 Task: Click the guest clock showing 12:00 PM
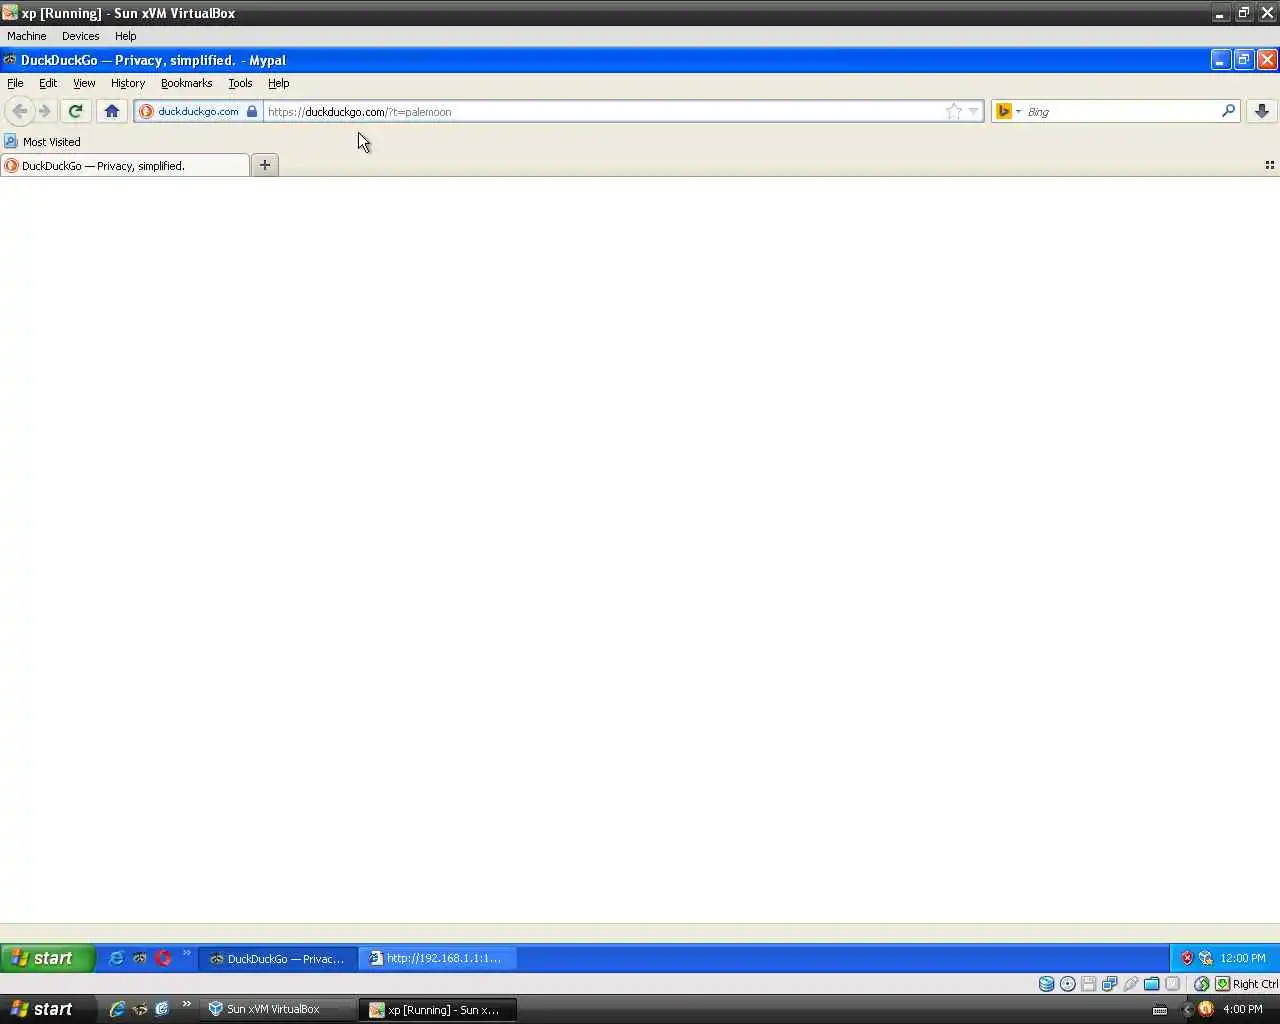coord(1242,958)
